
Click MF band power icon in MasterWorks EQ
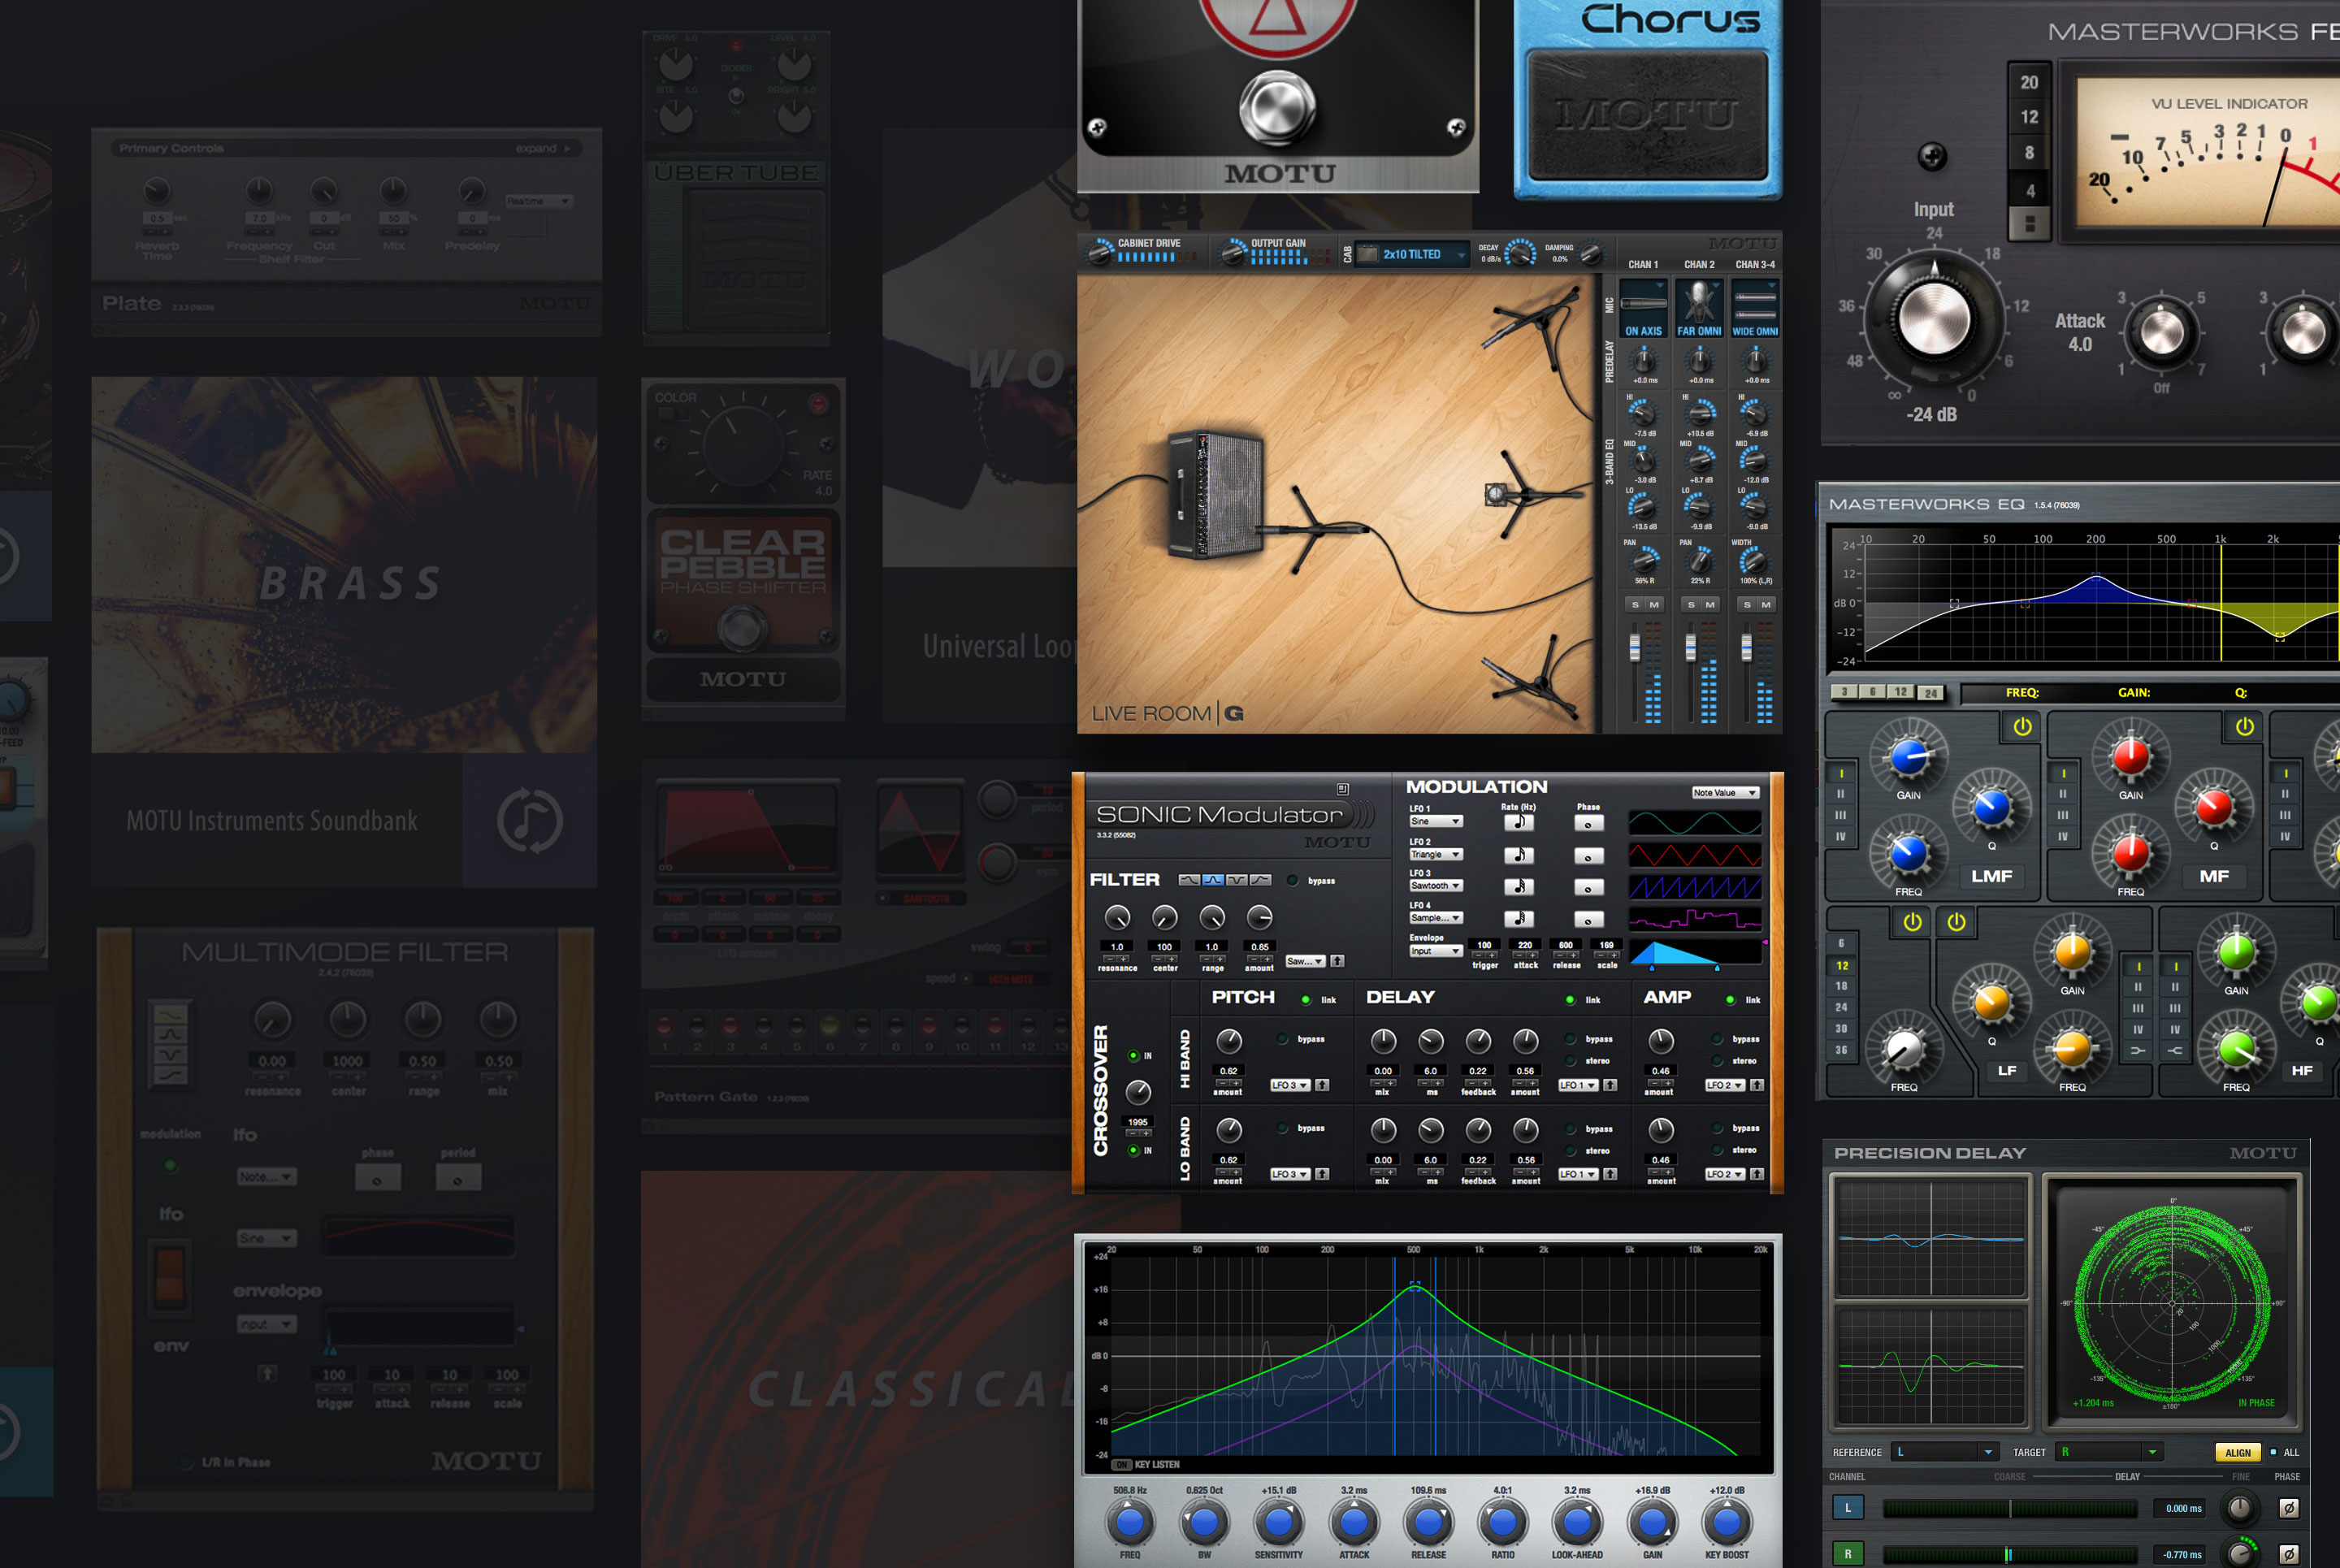[x=2244, y=727]
